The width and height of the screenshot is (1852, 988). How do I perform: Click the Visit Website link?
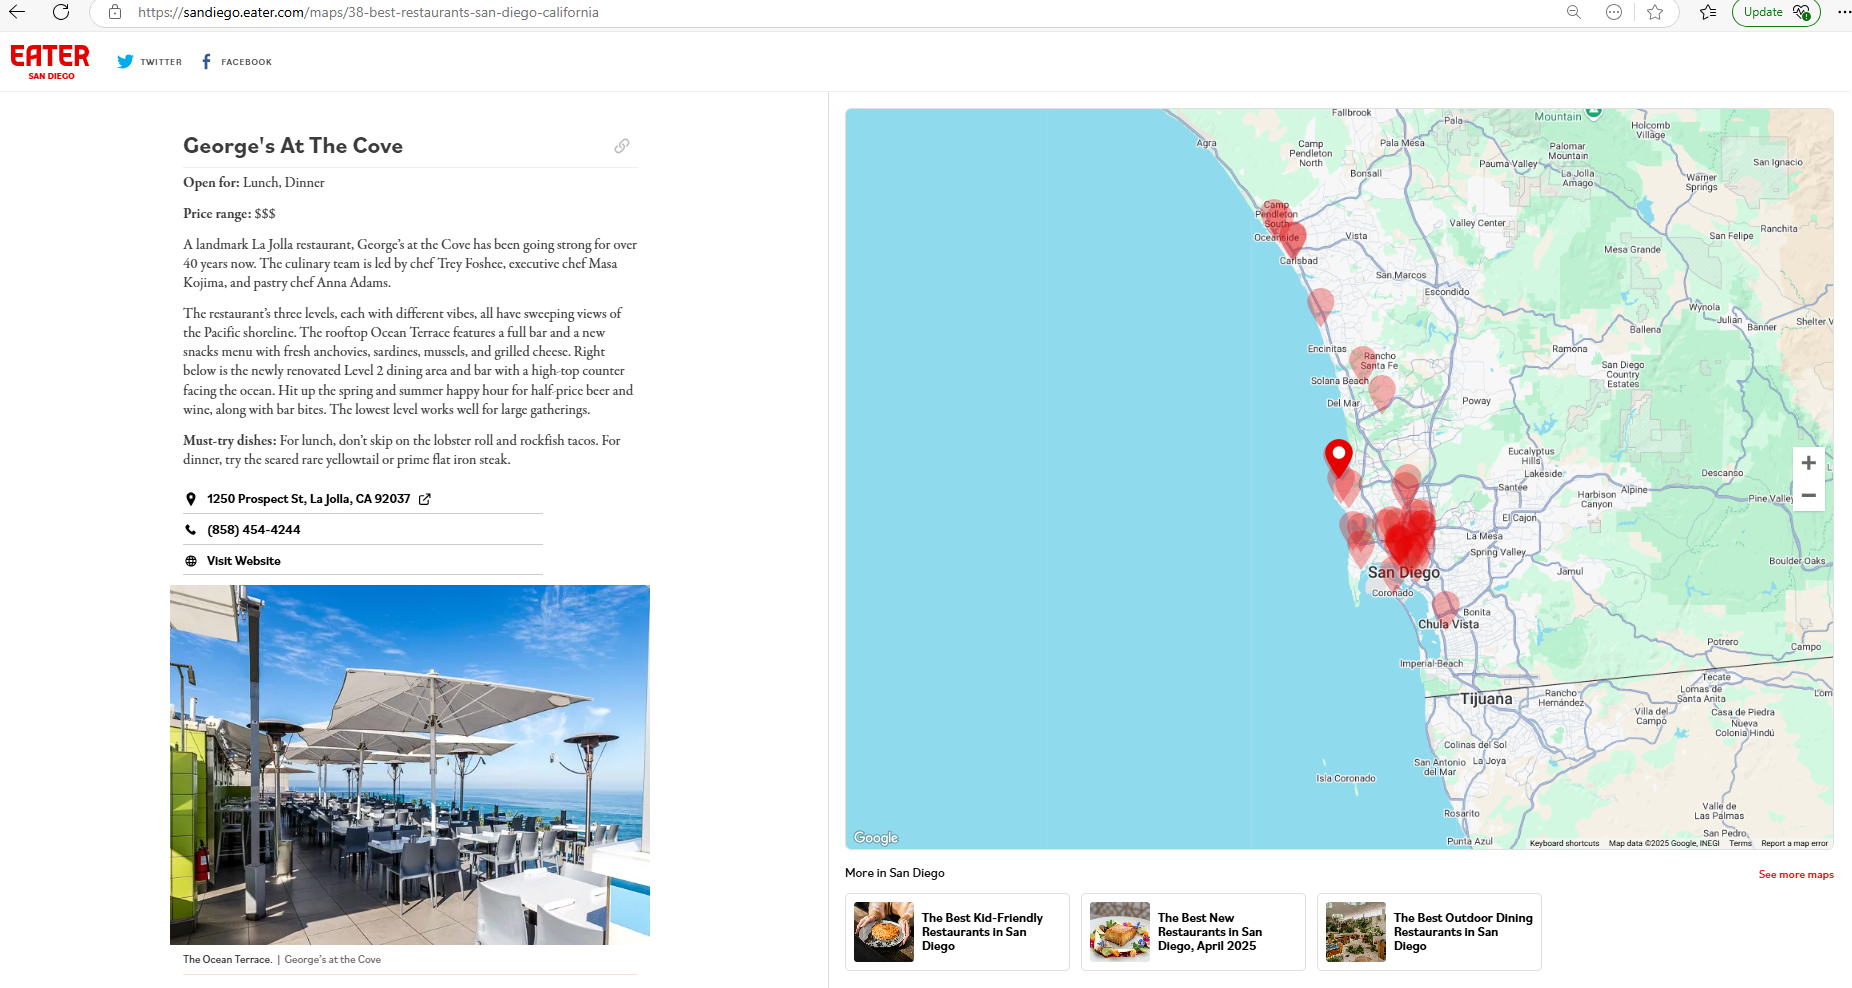coord(244,561)
